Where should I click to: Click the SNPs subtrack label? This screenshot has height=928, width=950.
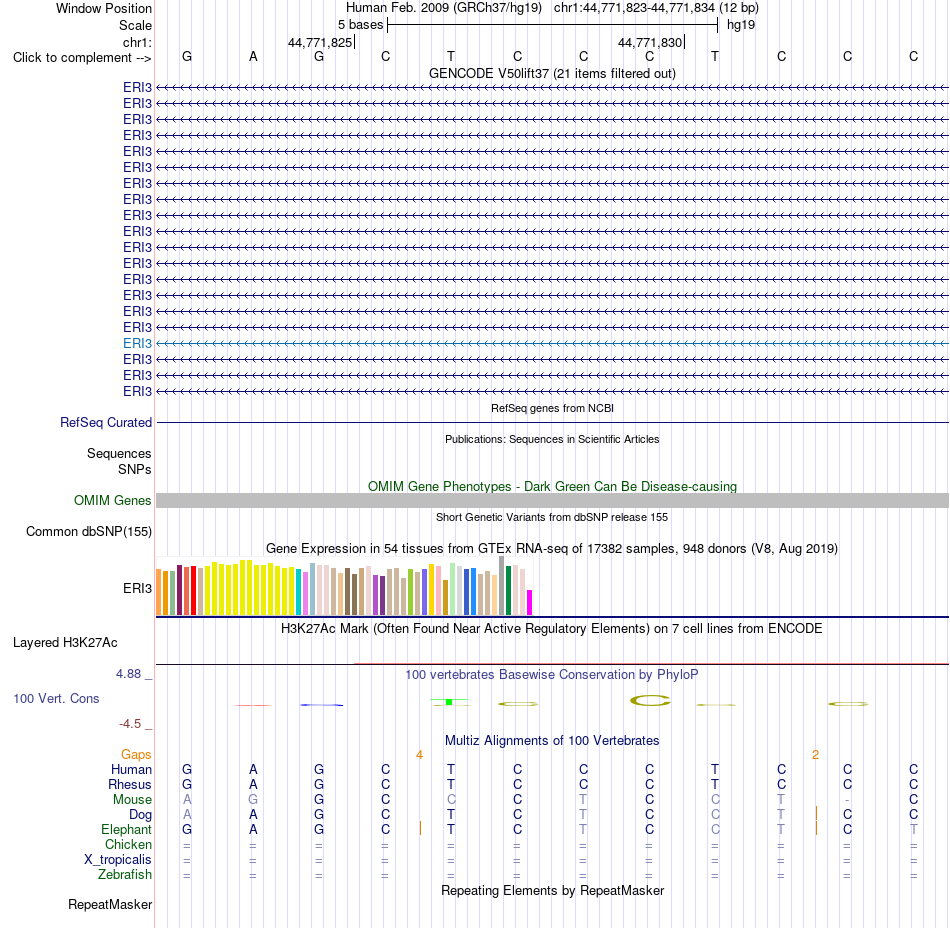[x=135, y=469]
